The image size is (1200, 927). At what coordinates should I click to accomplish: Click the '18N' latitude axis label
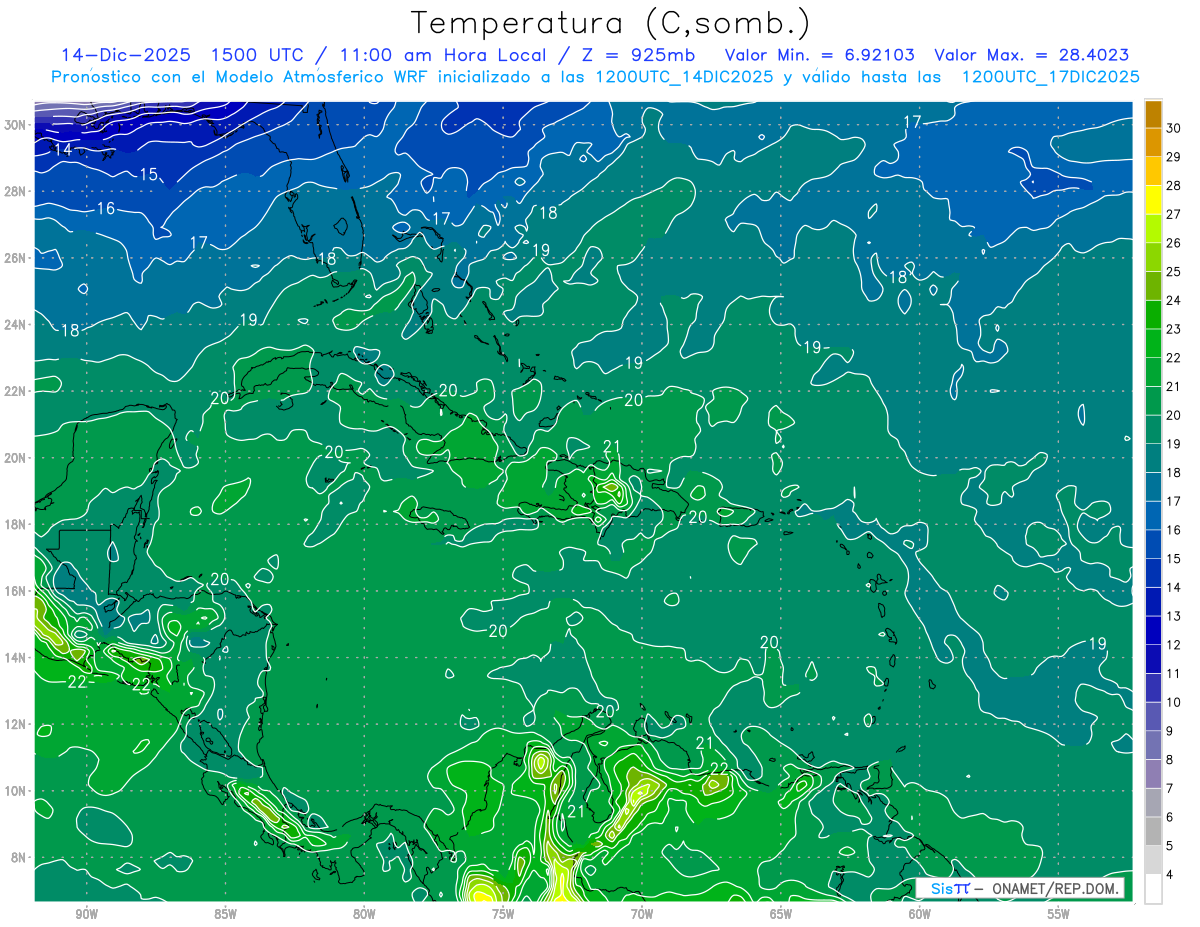15,524
